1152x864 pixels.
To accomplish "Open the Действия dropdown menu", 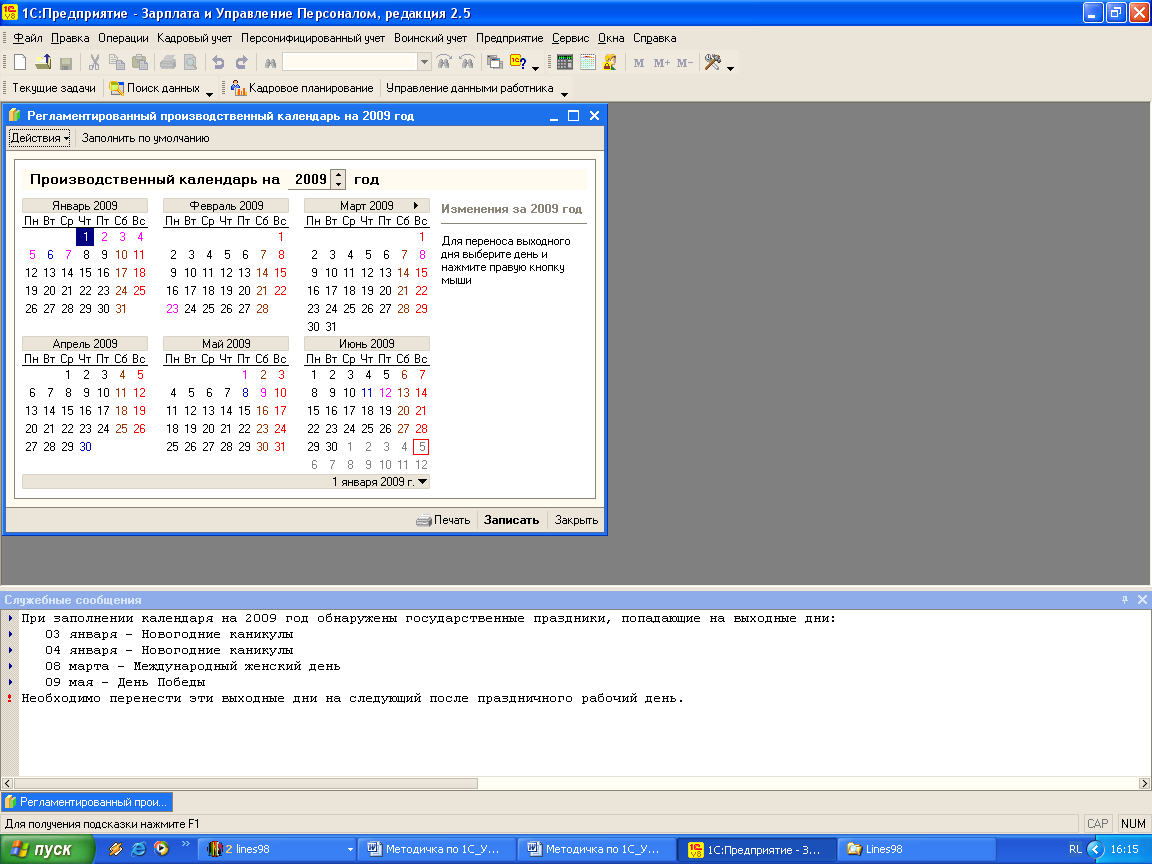I will 39,138.
